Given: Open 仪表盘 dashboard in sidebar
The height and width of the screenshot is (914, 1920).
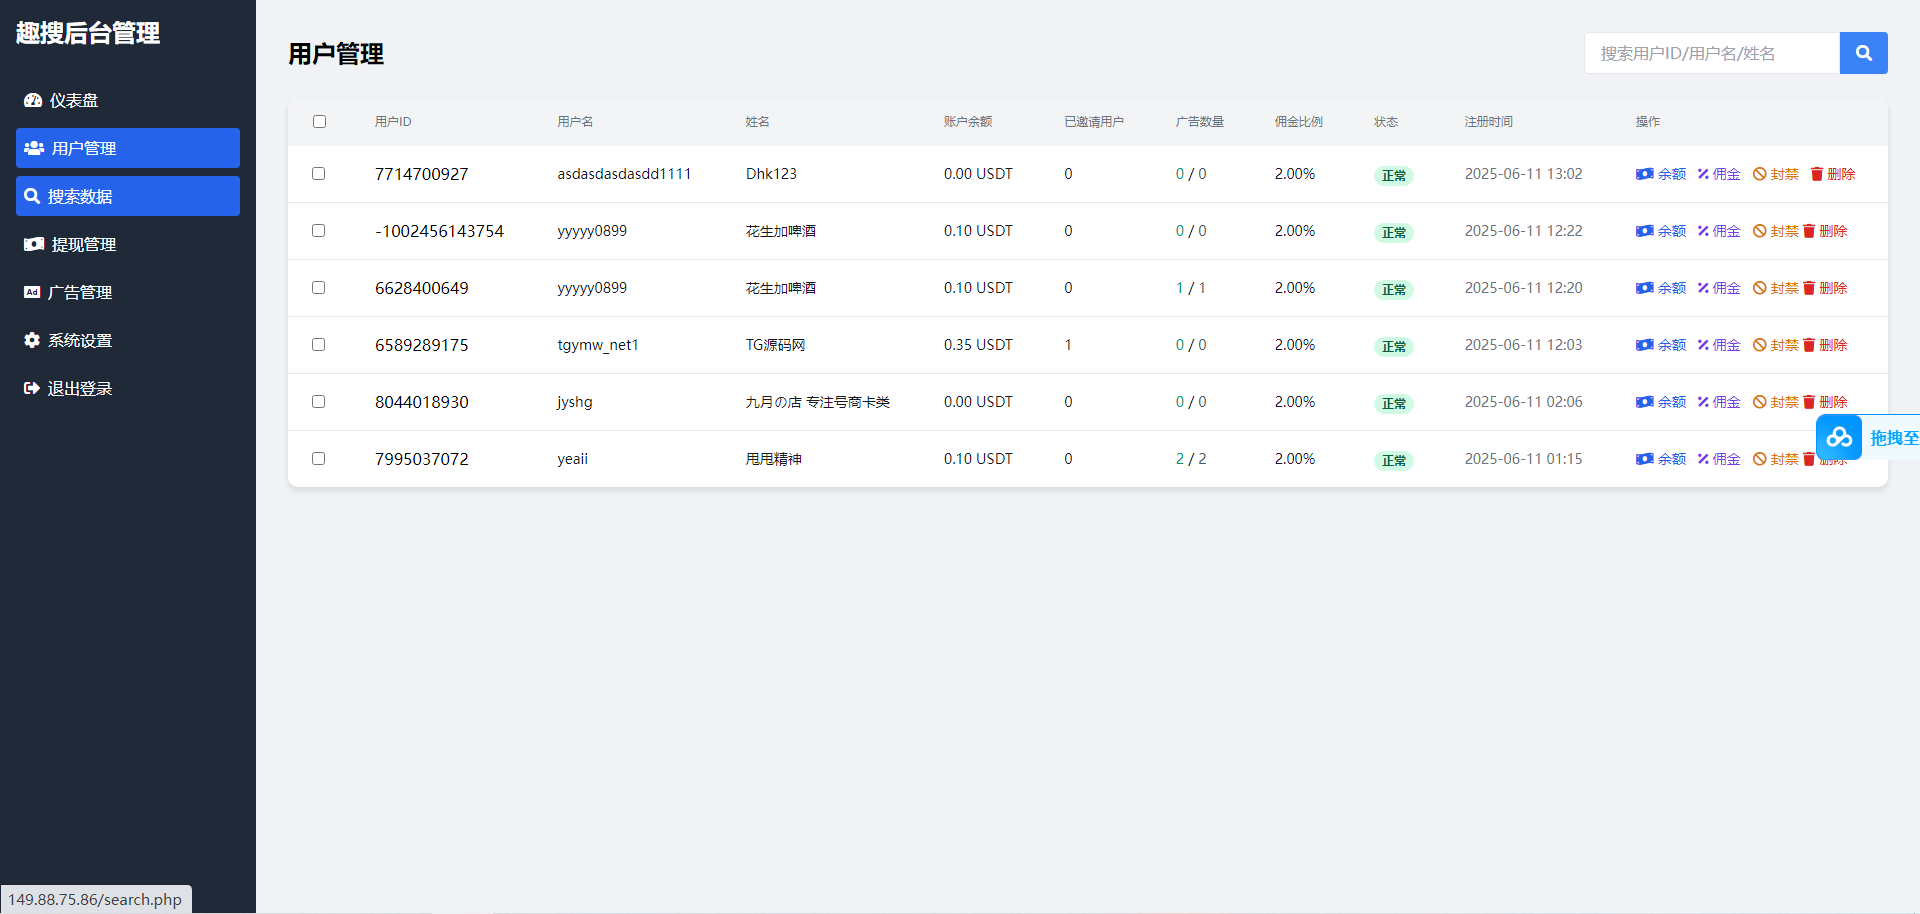Looking at the screenshot, I should point(74,100).
